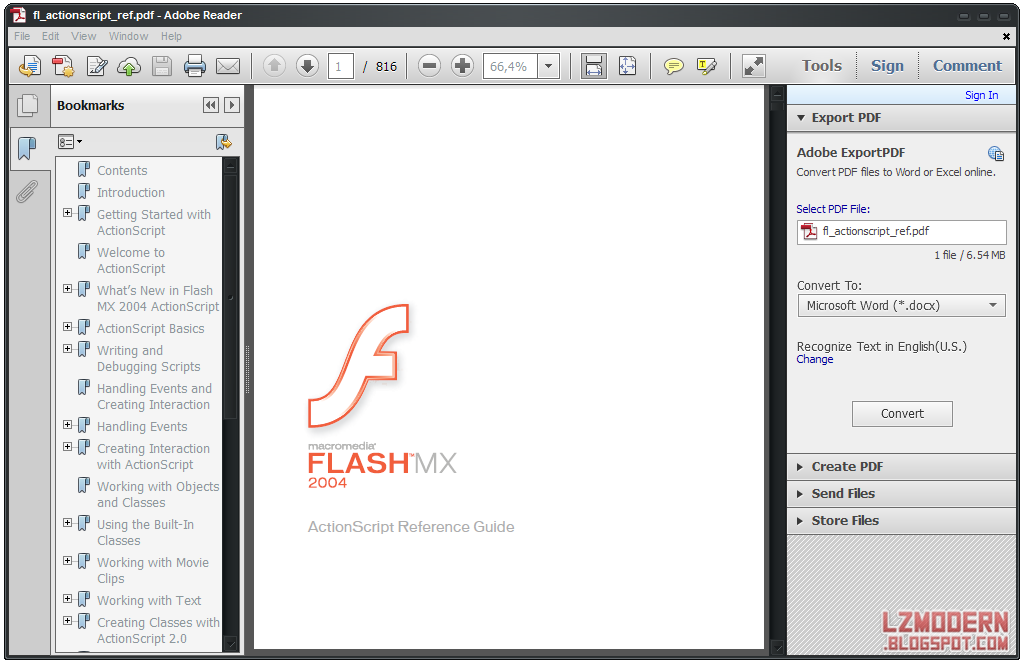Viewport: 1025px width, 663px height.
Task: Toggle read mode expand arrows icon
Action: coord(754,66)
